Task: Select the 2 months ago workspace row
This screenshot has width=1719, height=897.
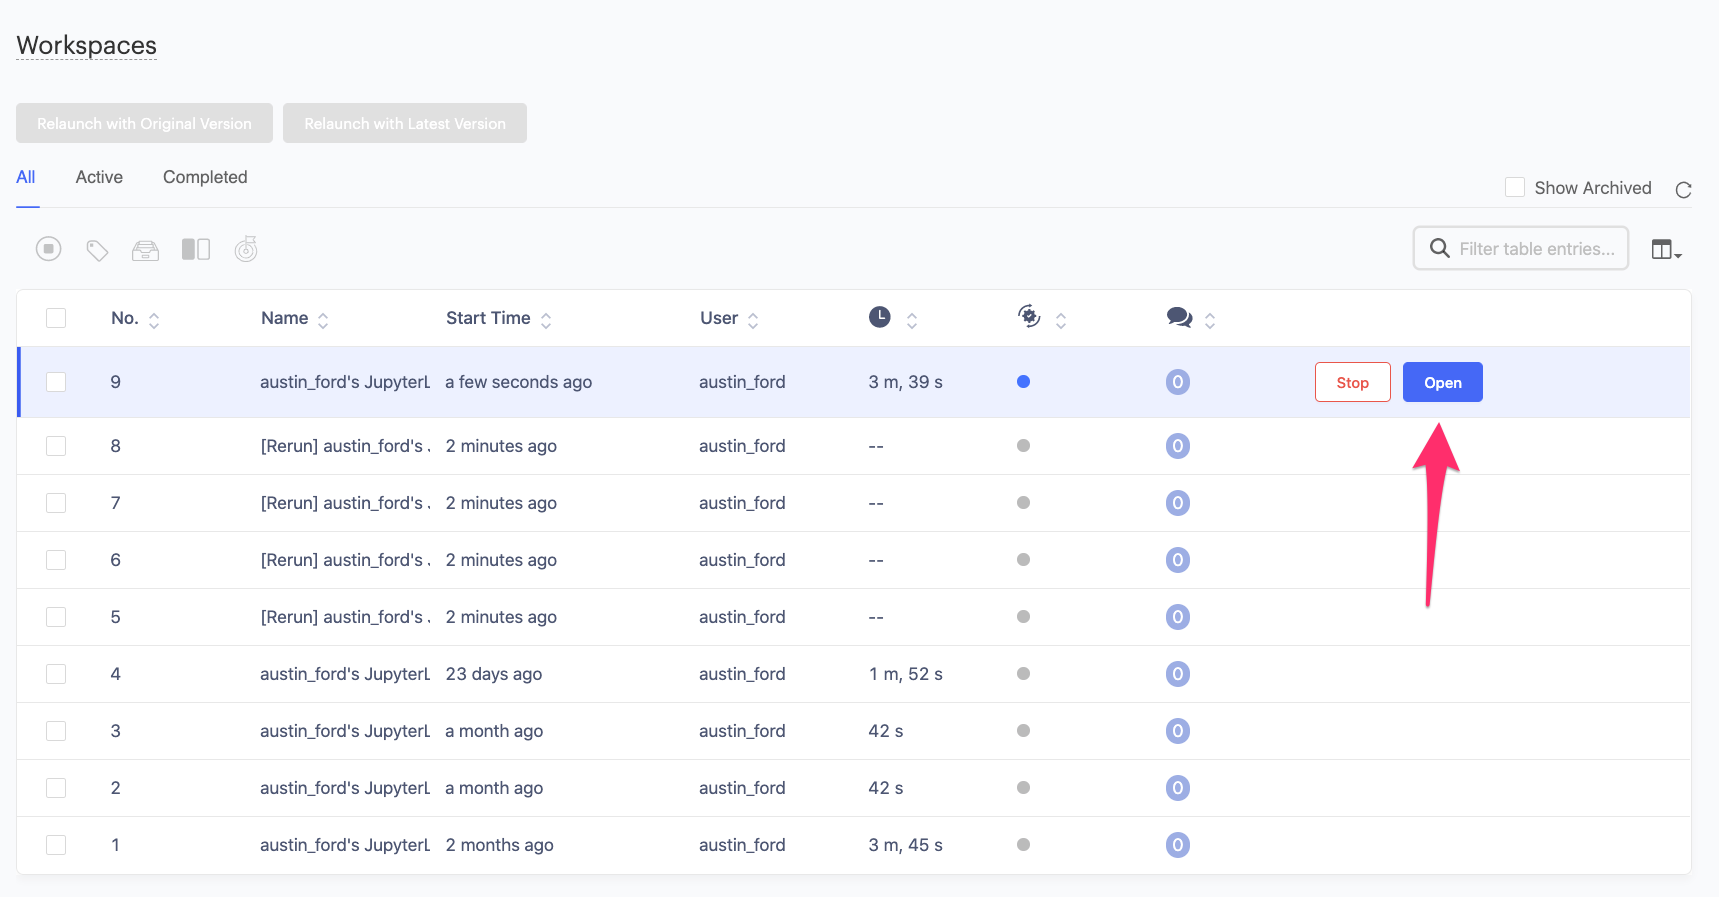Action: click(854, 845)
